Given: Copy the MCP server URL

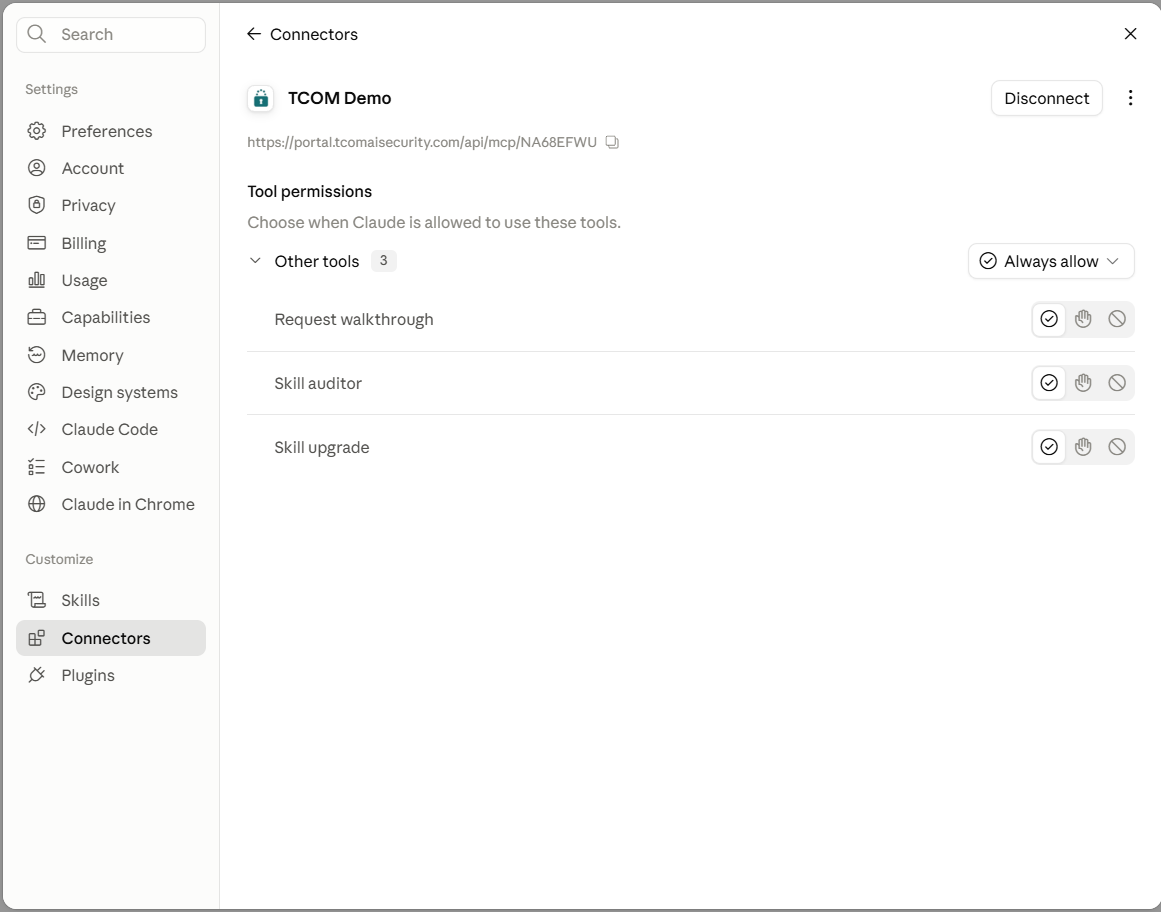Looking at the screenshot, I should (x=612, y=142).
